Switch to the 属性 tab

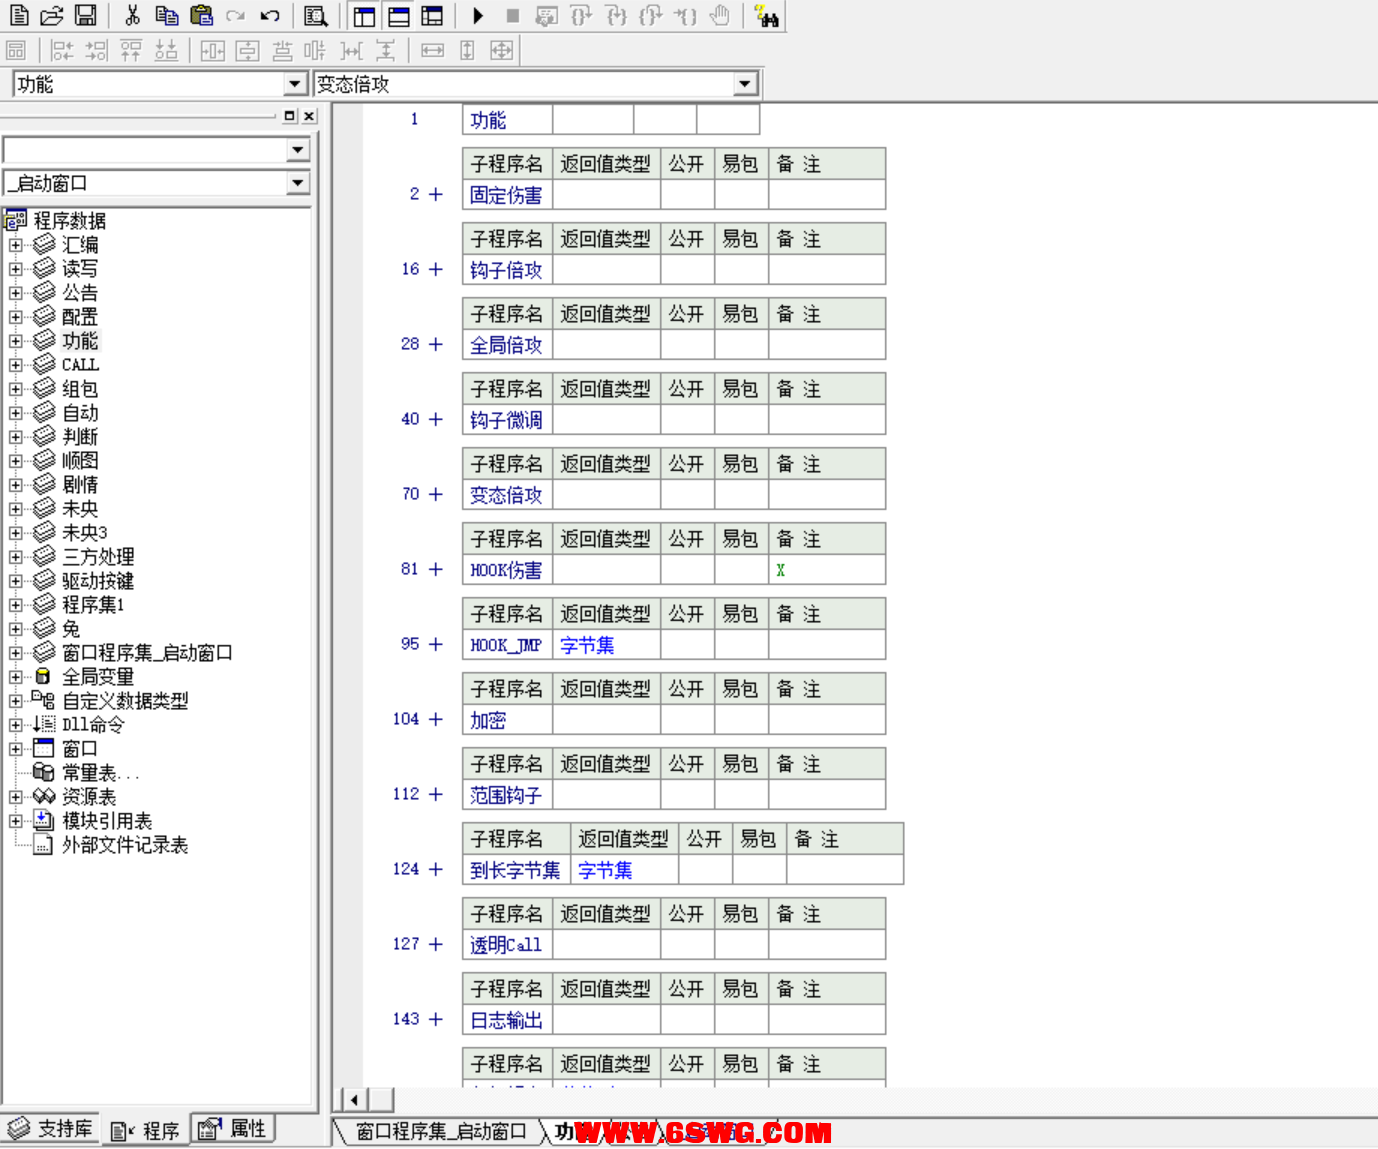(x=234, y=1129)
